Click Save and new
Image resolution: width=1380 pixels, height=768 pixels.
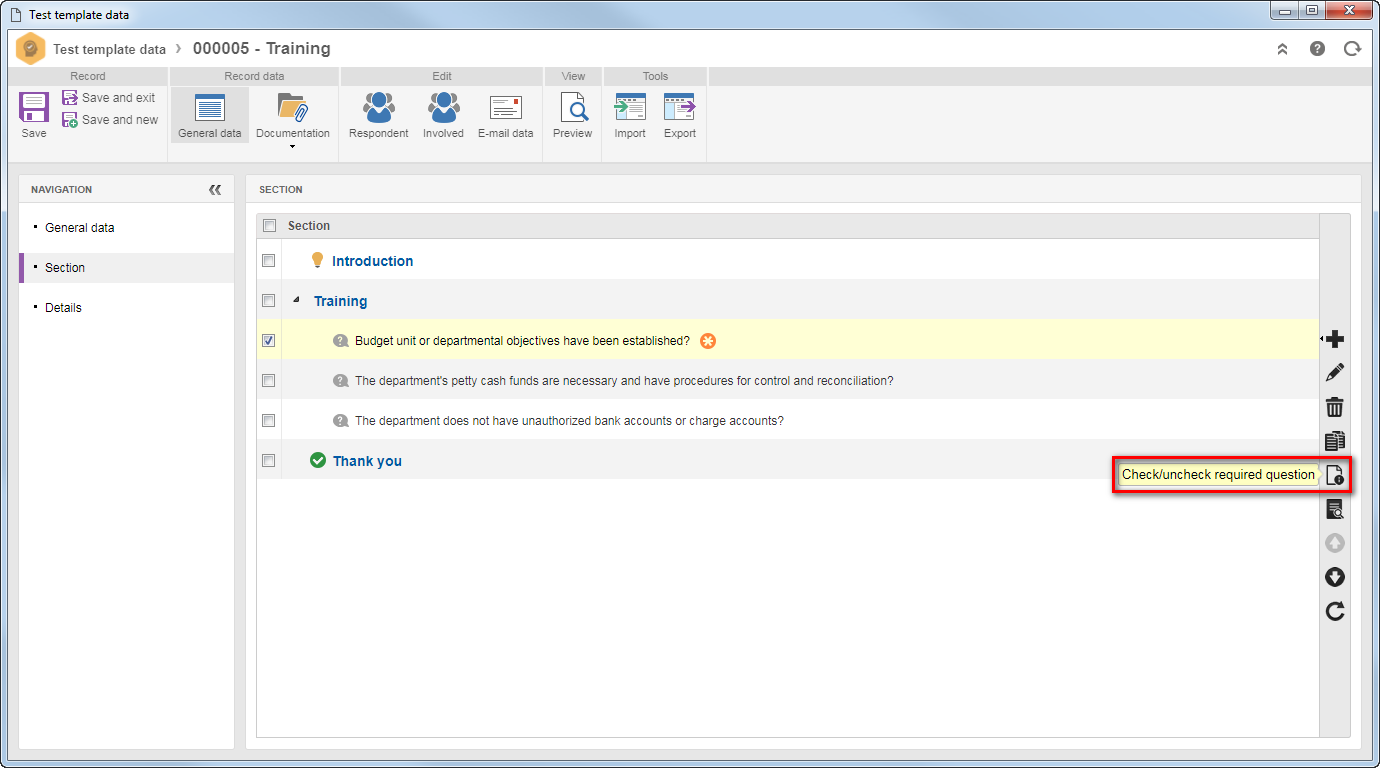click(110, 120)
